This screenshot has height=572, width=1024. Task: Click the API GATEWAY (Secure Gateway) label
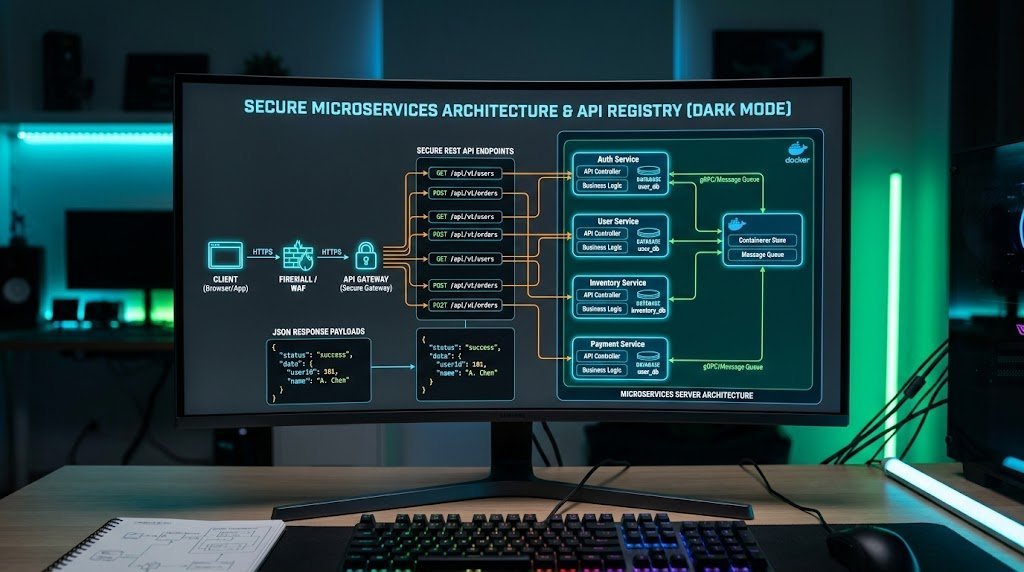(366, 283)
